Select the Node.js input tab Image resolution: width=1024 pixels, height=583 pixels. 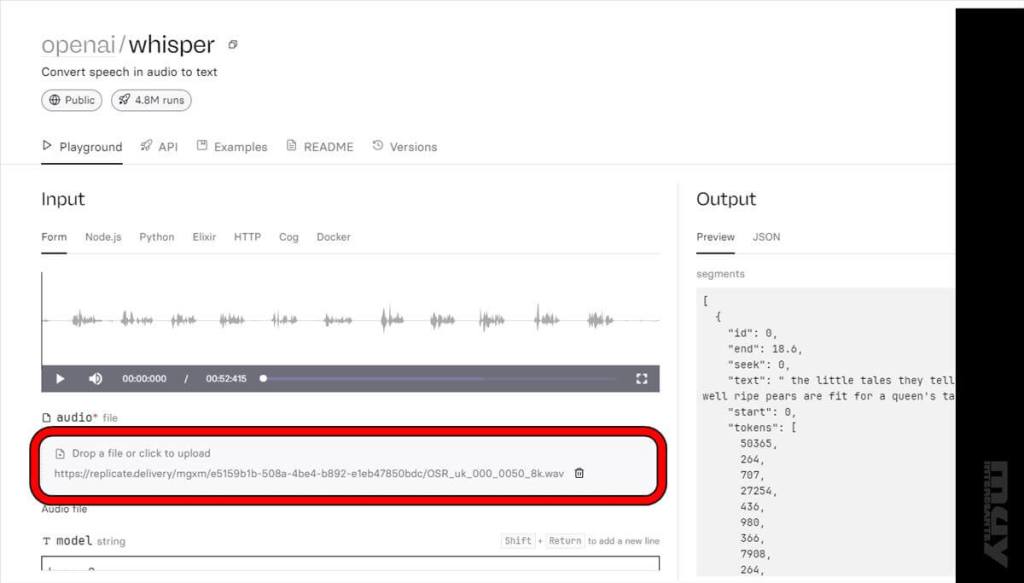pyautogui.click(x=103, y=237)
